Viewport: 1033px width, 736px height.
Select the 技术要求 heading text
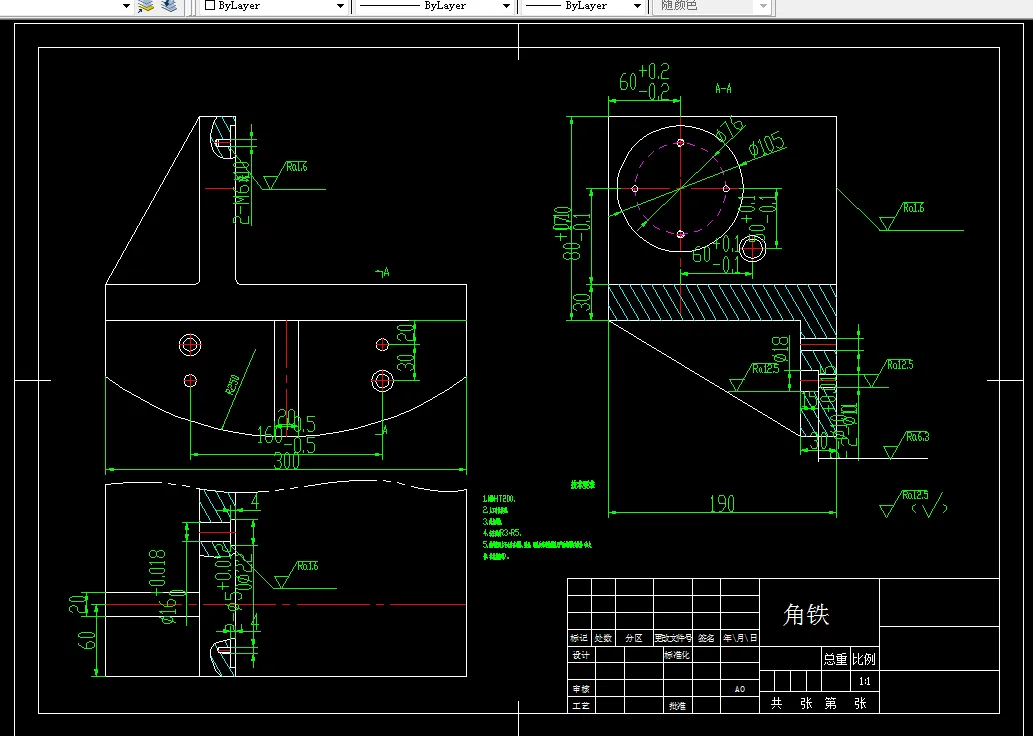[x=582, y=484]
